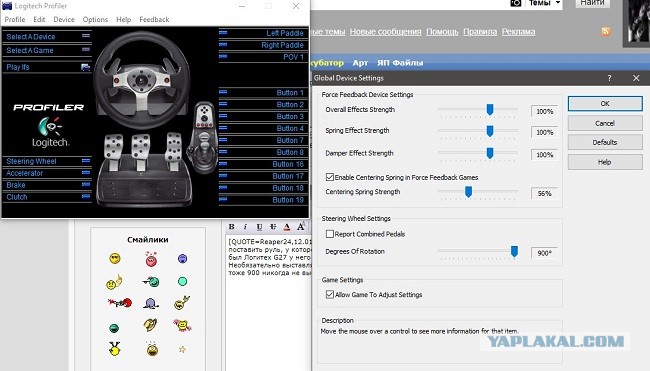
Task: Click the strikethrough formatting icon in forum editor
Action: 273,226
